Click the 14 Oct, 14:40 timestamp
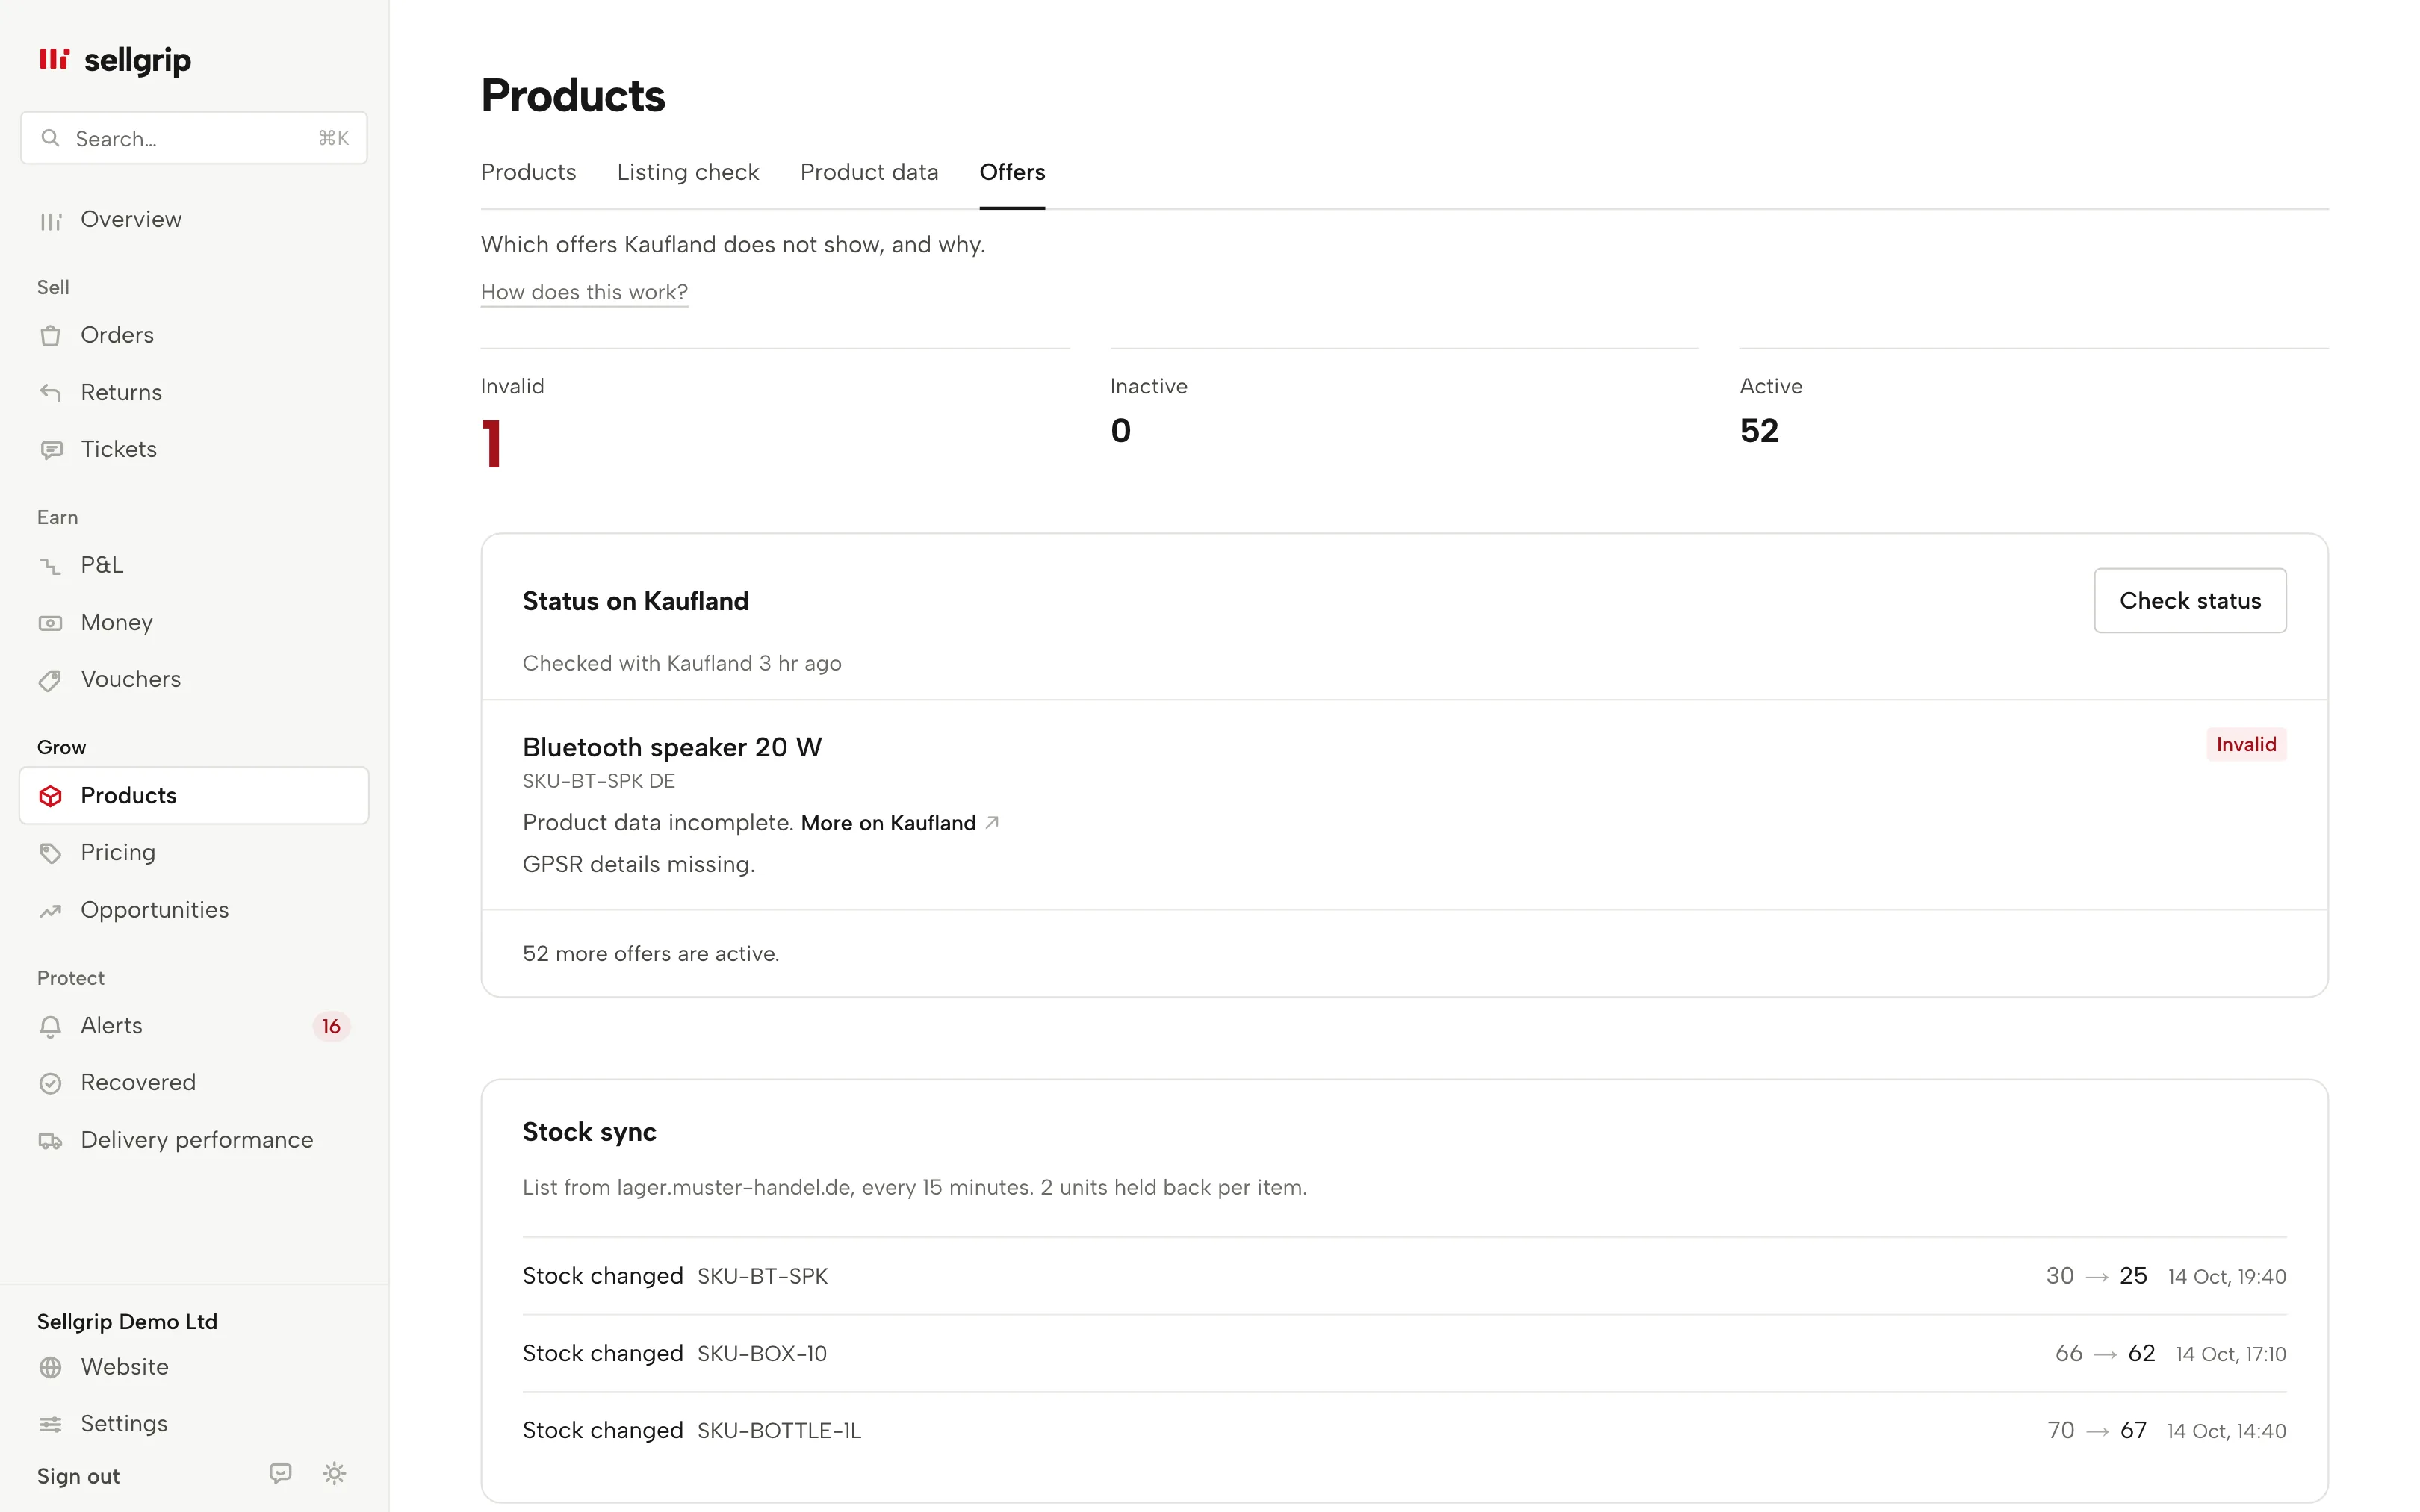2420x1512 pixels. point(2227,1432)
